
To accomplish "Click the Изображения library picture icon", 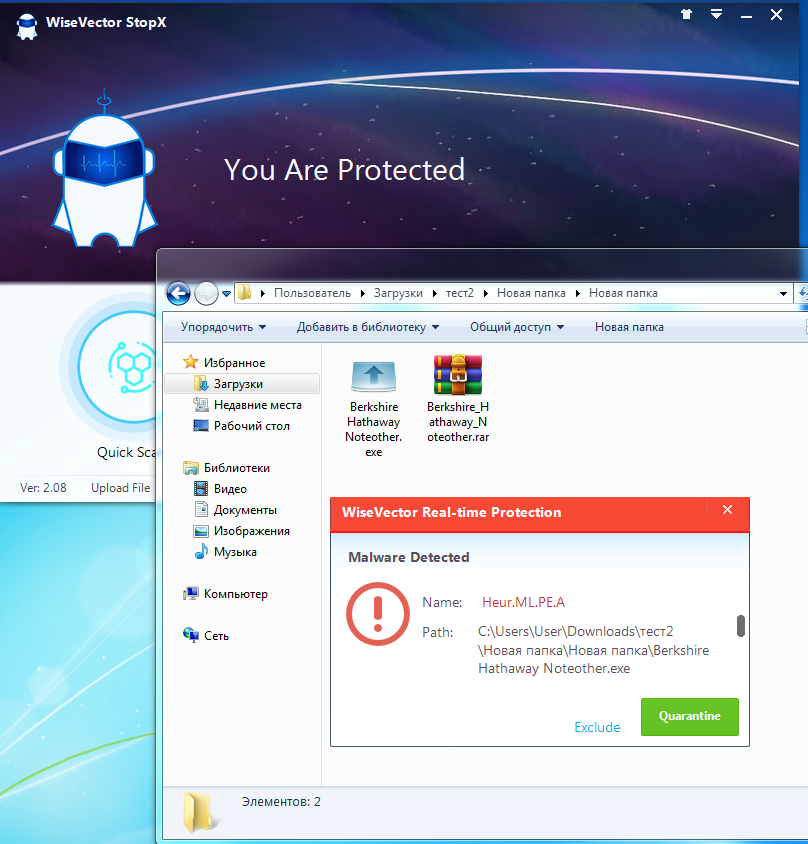I will [201, 531].
